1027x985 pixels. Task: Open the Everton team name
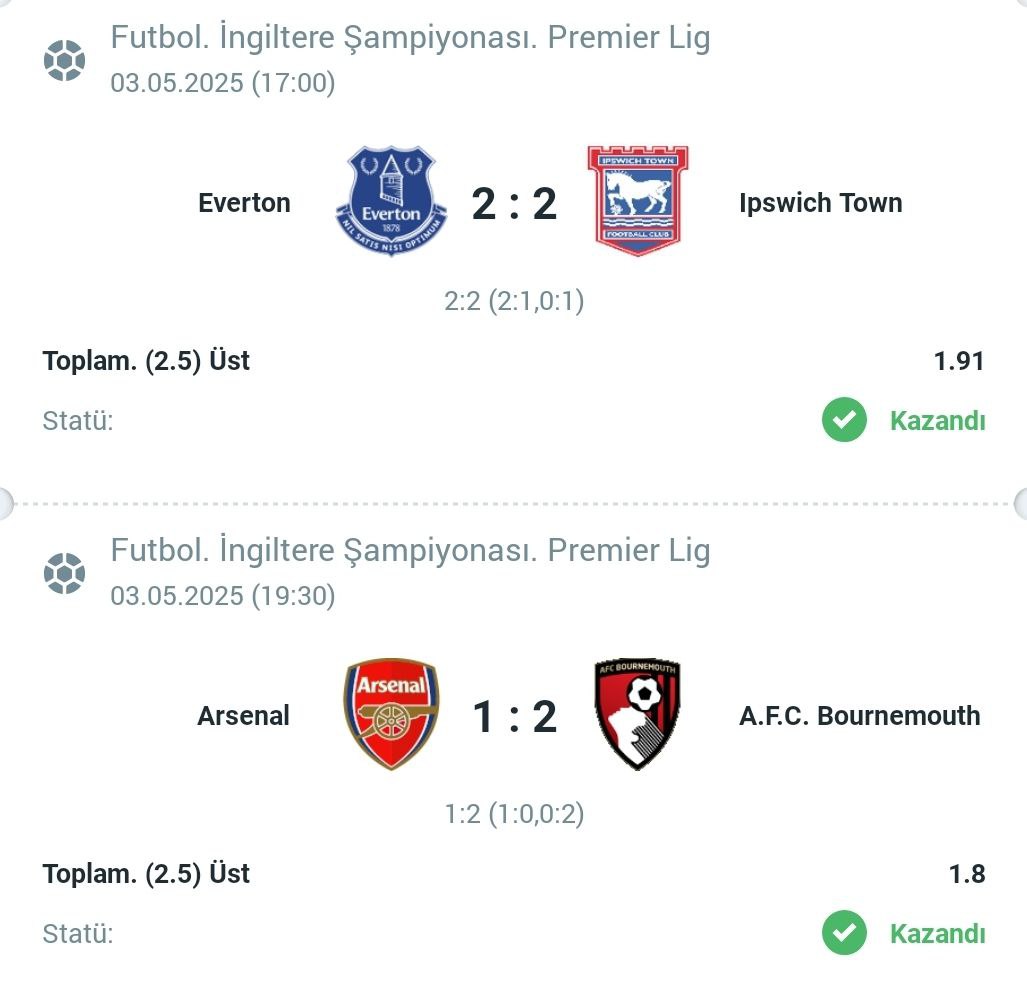[x=244, y=203]
